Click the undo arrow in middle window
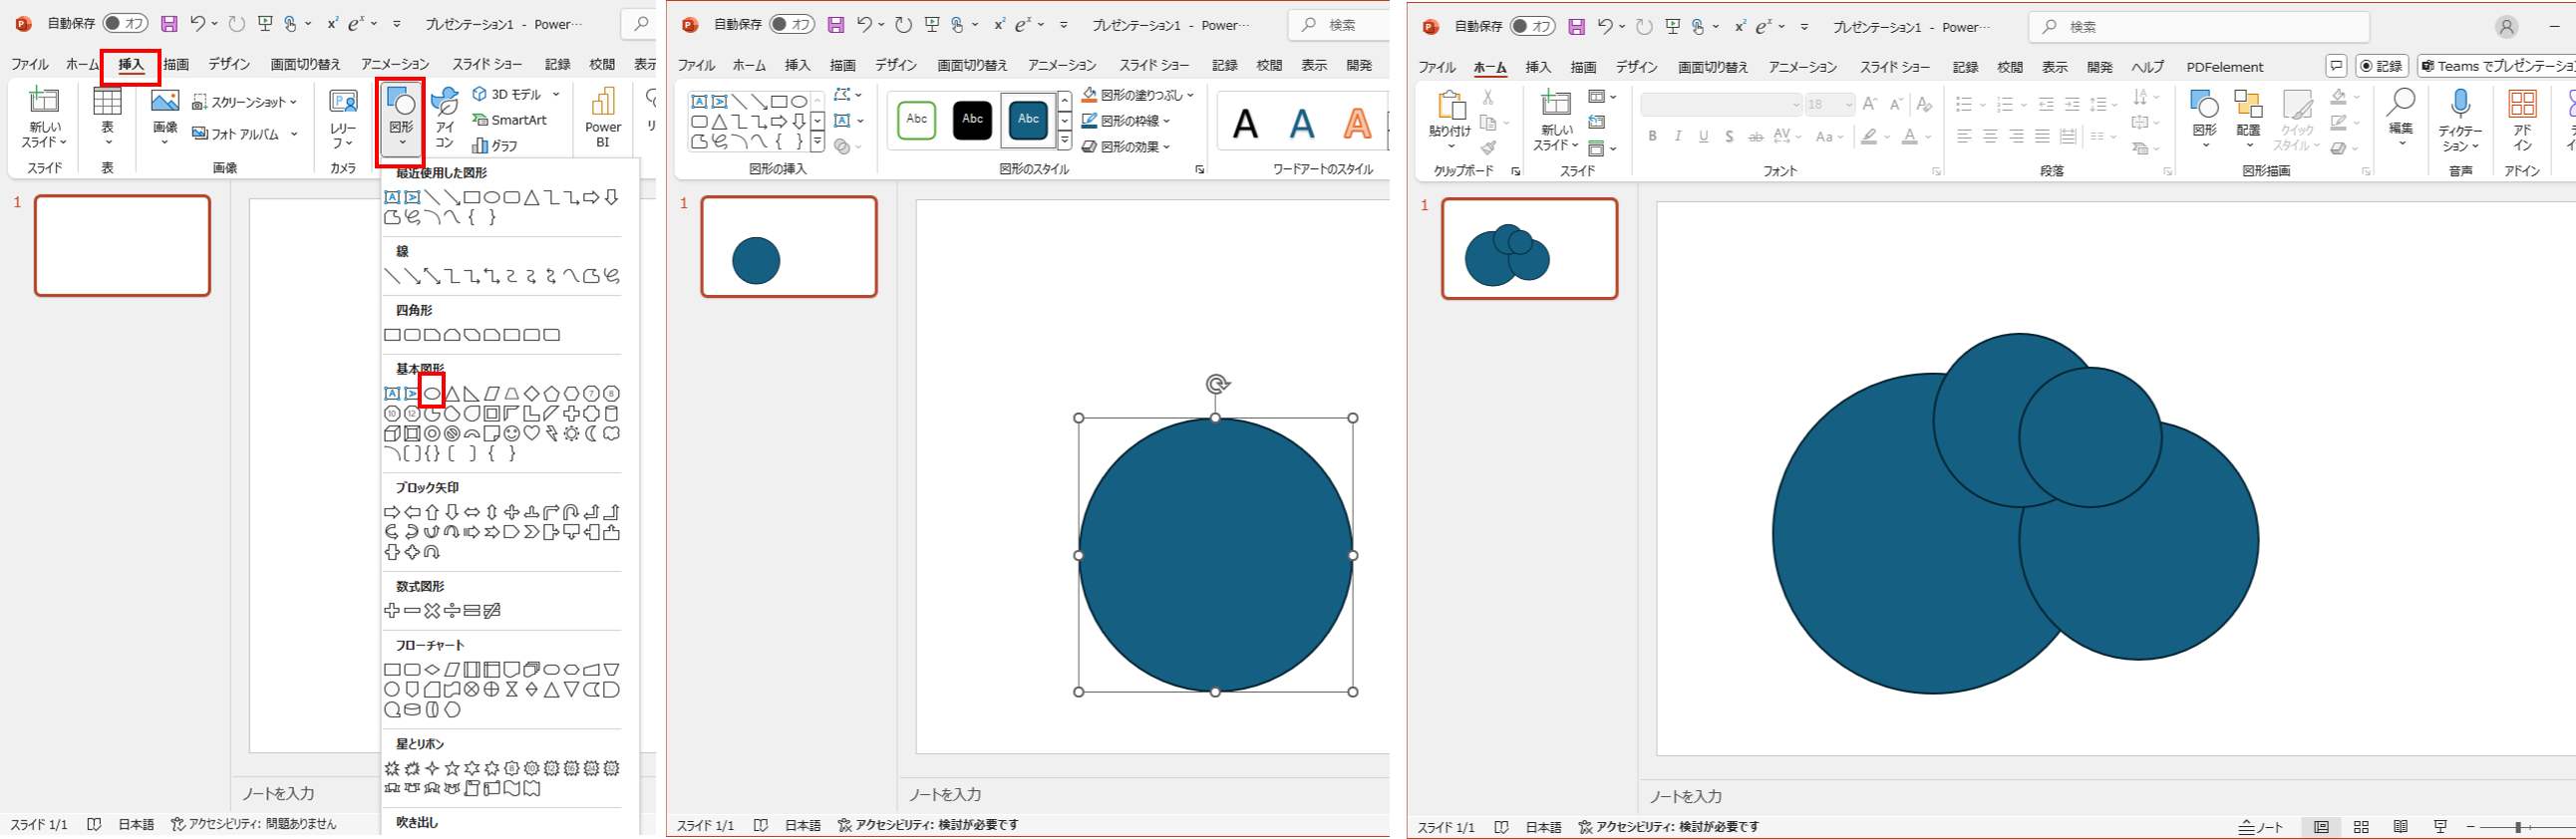 [864, 24]
